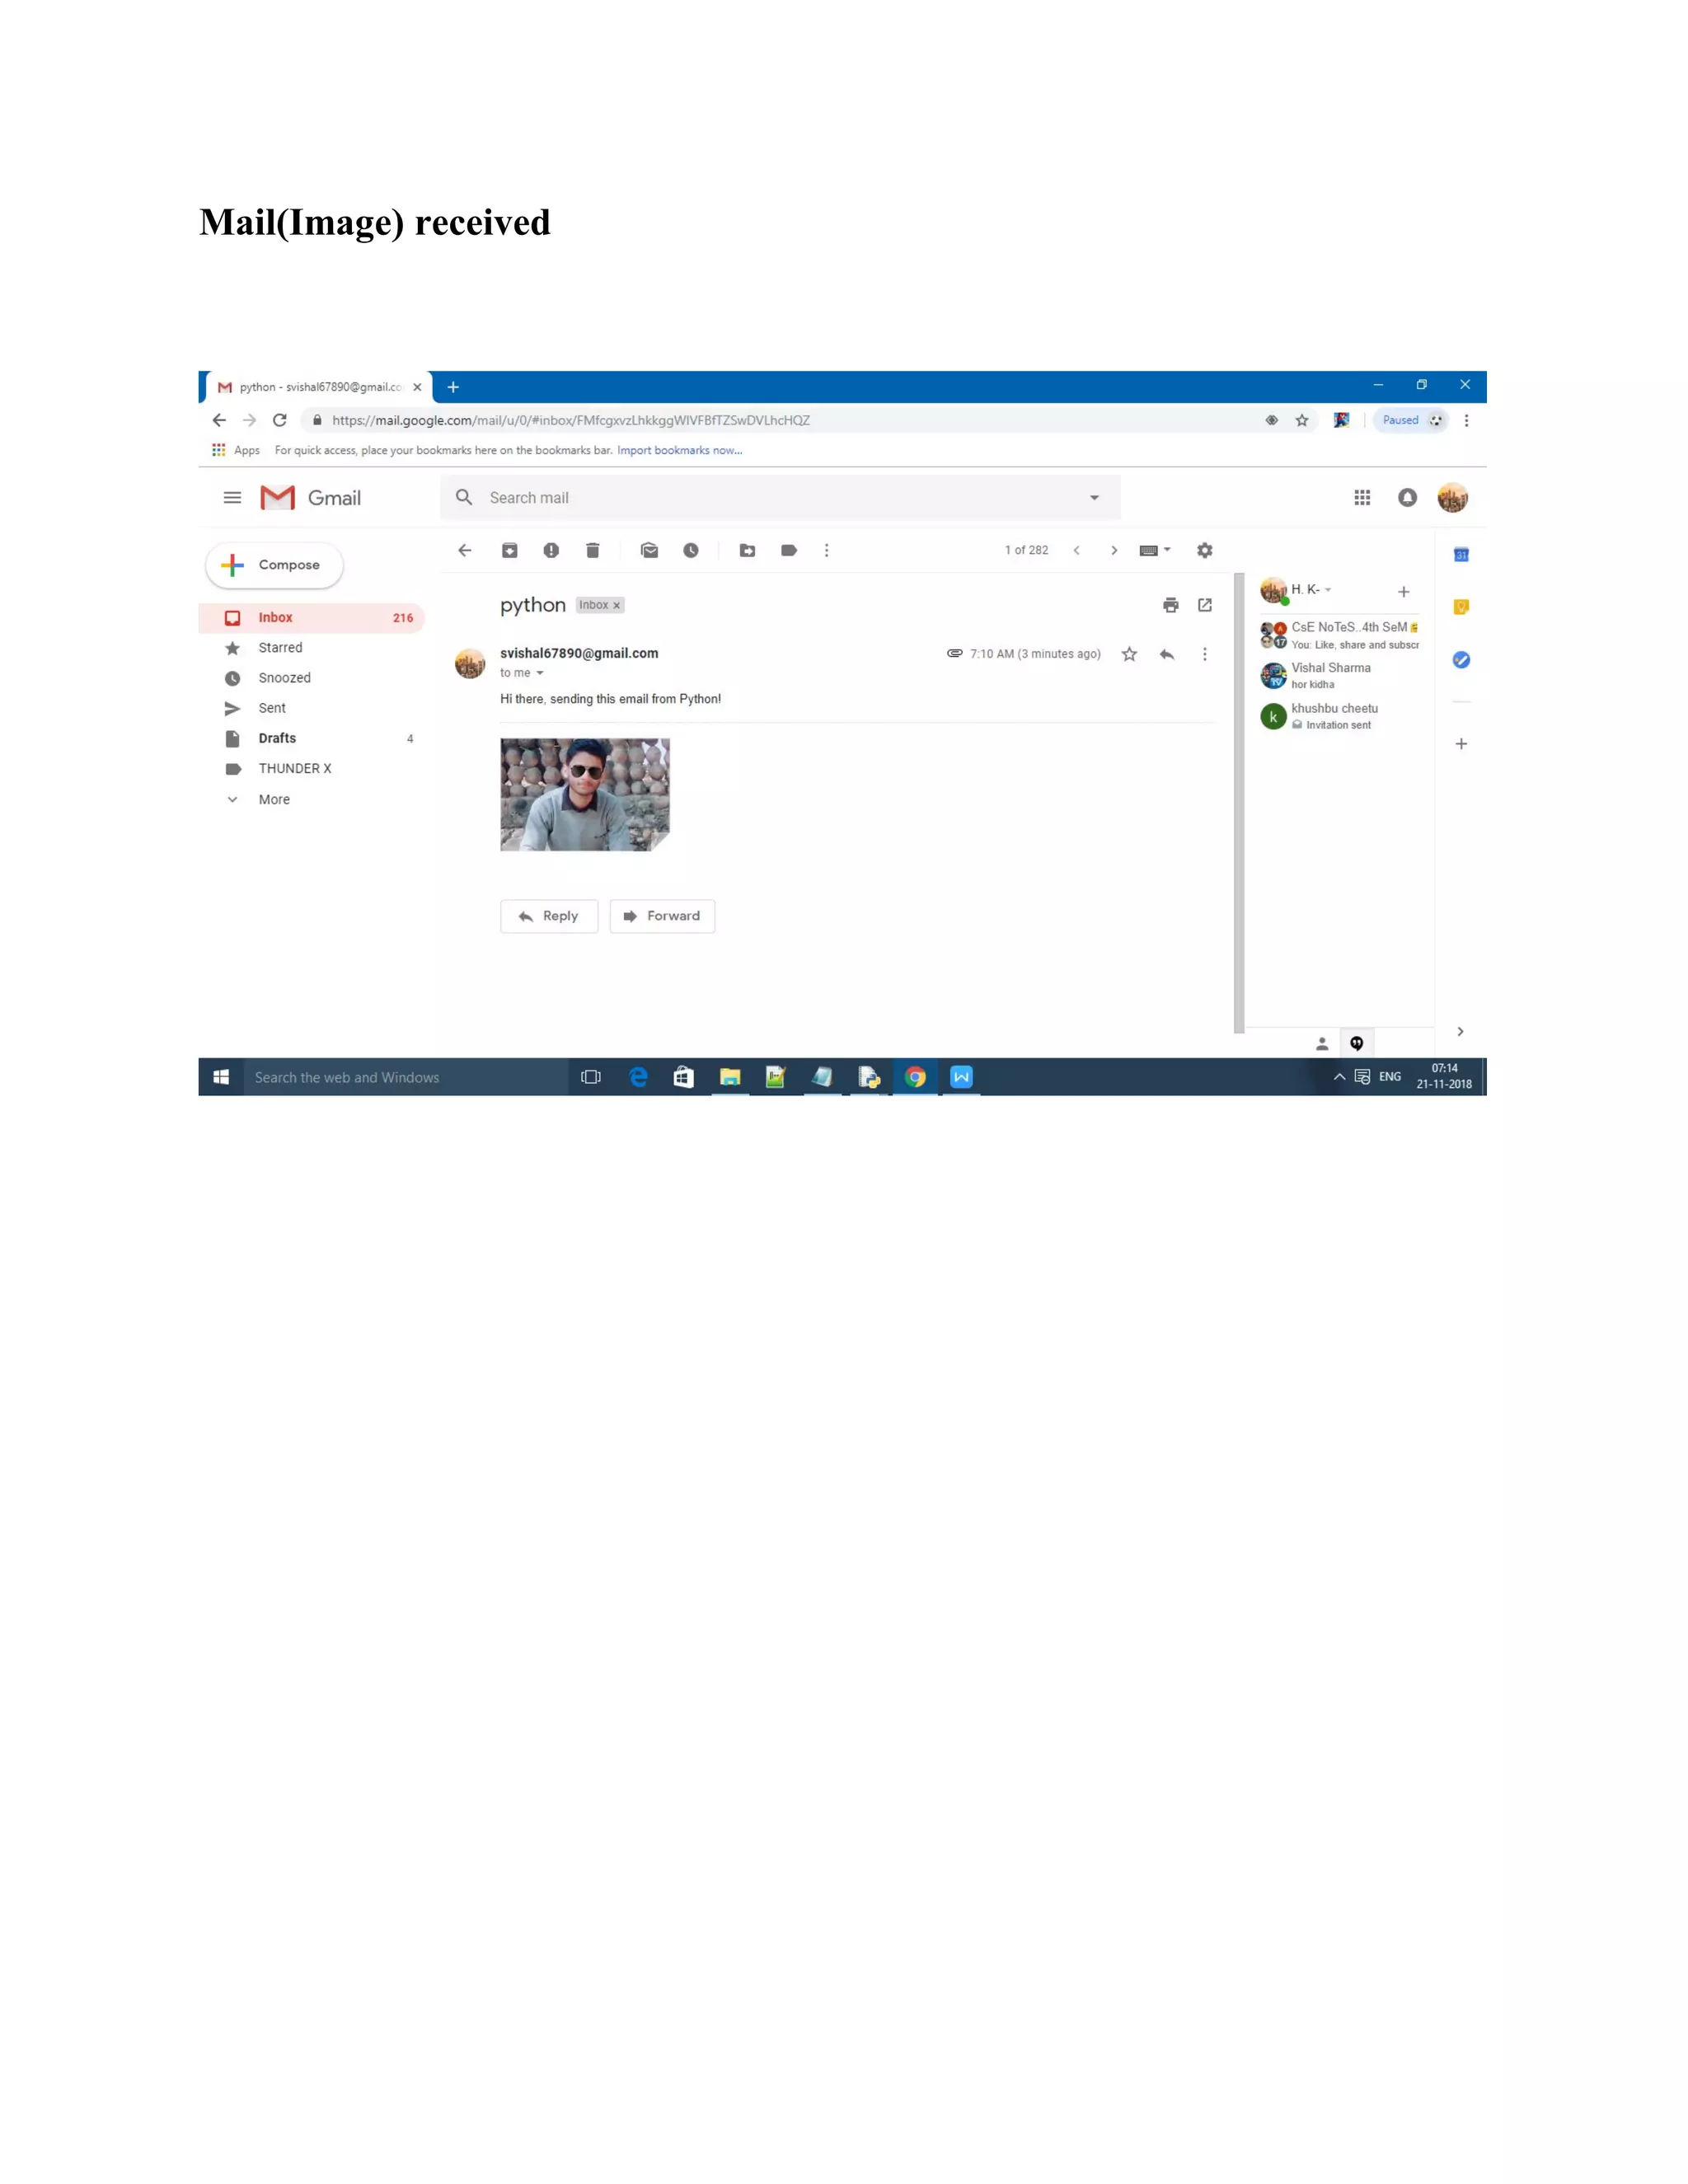Screen dimensions: 1688x2184
Task: Click the reply arrow icon beside the star
Action: (1167, 654)
